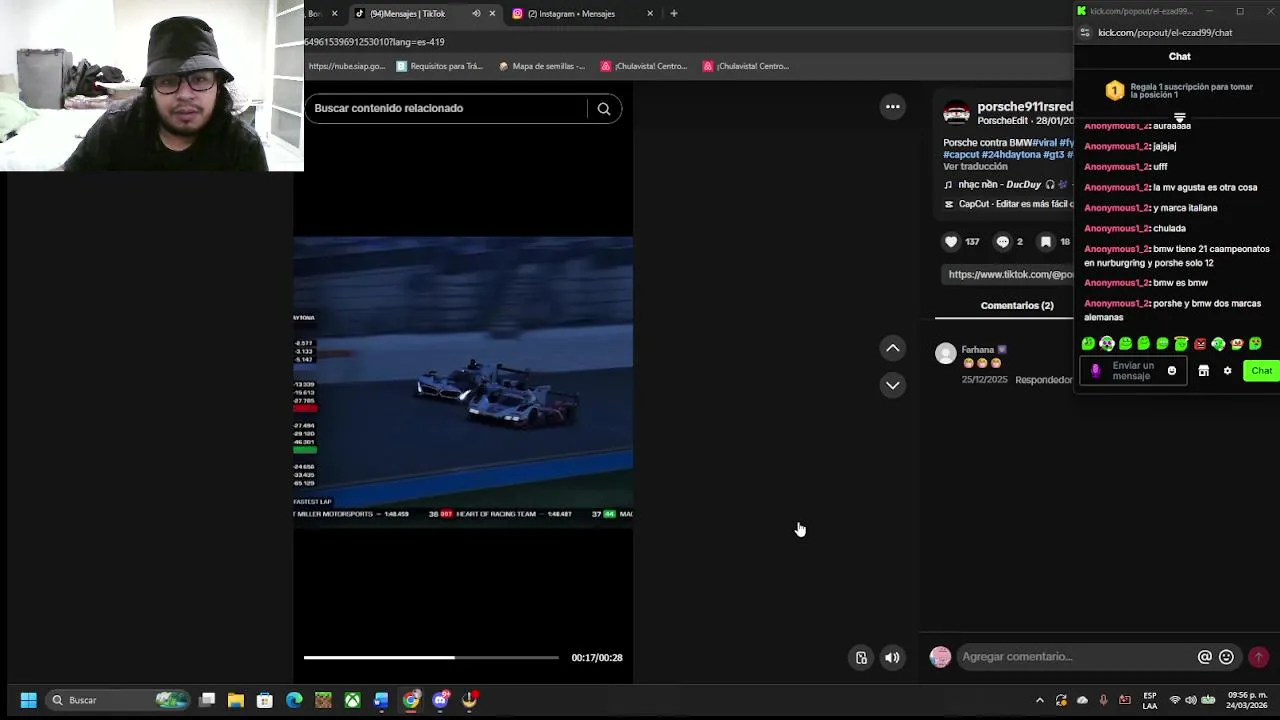Image resolution: width=1280 pixels, height=720 pixels.
Task: Open Kick chat settings gear
Action: click(x=1228, y=371)
